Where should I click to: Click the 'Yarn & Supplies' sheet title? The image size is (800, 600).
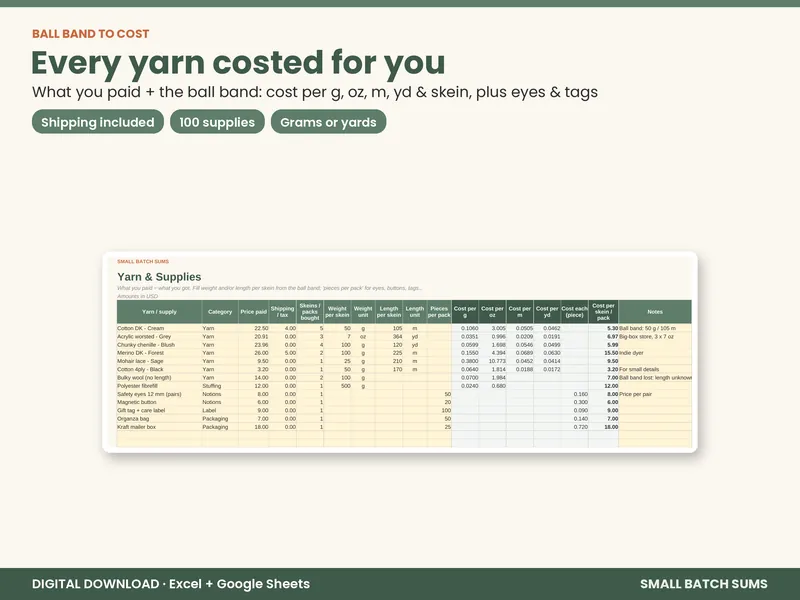pos(159,277)
